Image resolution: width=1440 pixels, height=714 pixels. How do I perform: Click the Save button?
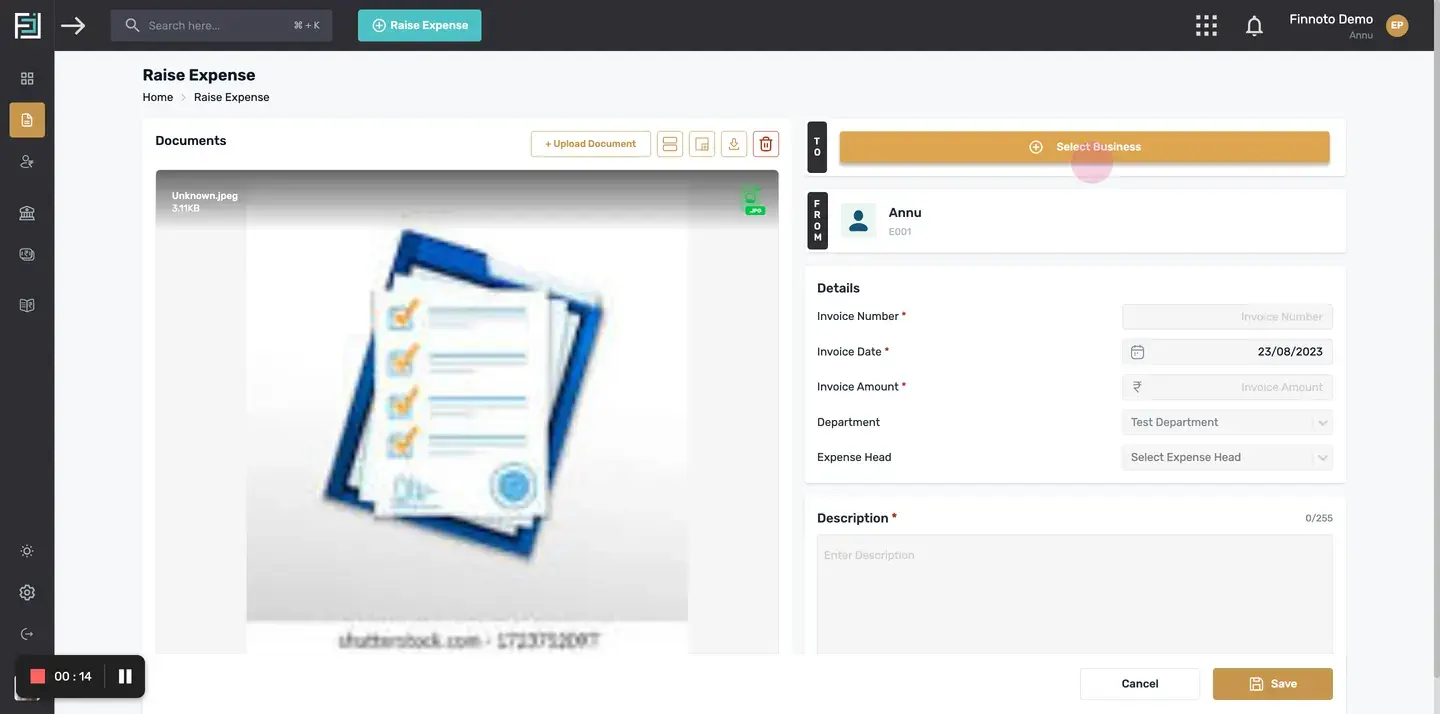click(x=1273, y=684)
